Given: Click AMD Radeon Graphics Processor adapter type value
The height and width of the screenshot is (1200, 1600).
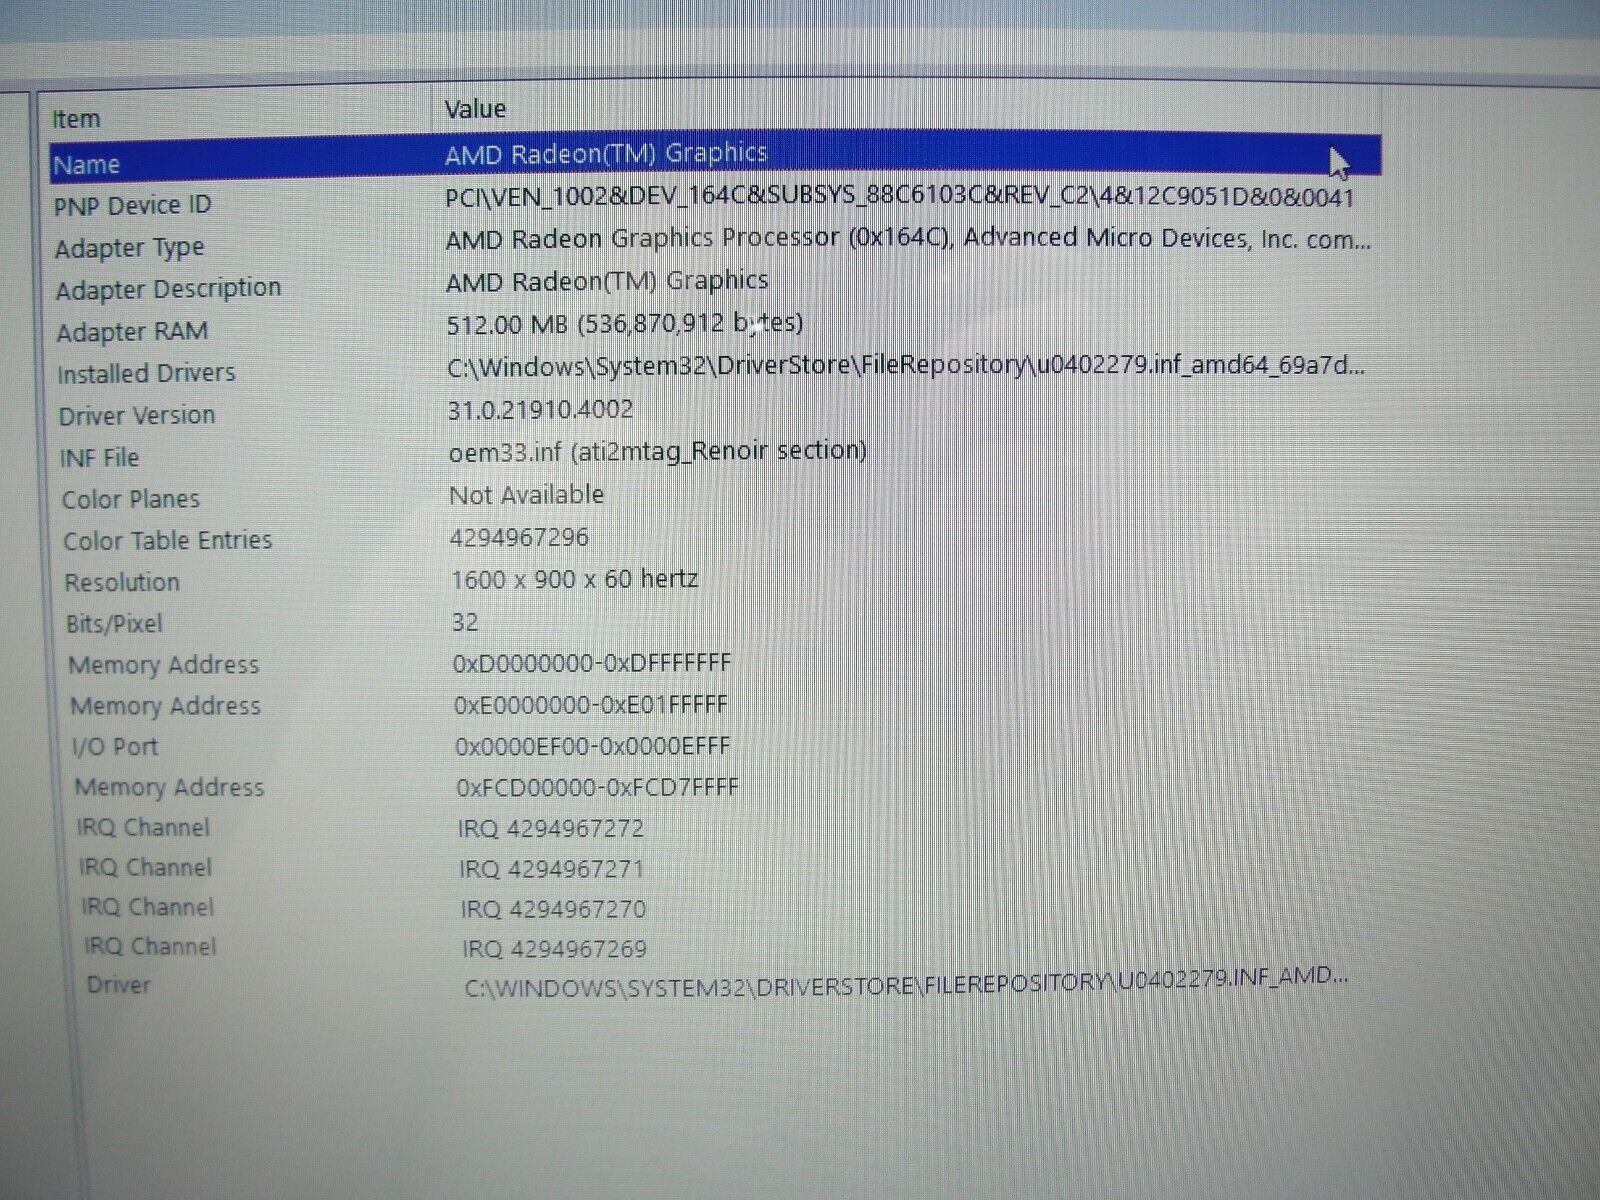Looking at the screenshot, I should click(908, 239).
